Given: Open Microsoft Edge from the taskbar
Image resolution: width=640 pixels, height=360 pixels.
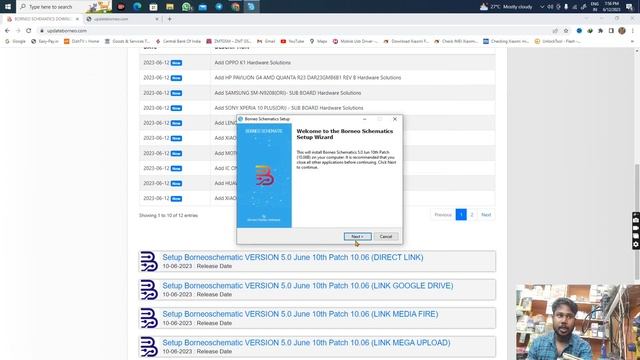Looking at the screenshot, I should (x=137, y=7).
